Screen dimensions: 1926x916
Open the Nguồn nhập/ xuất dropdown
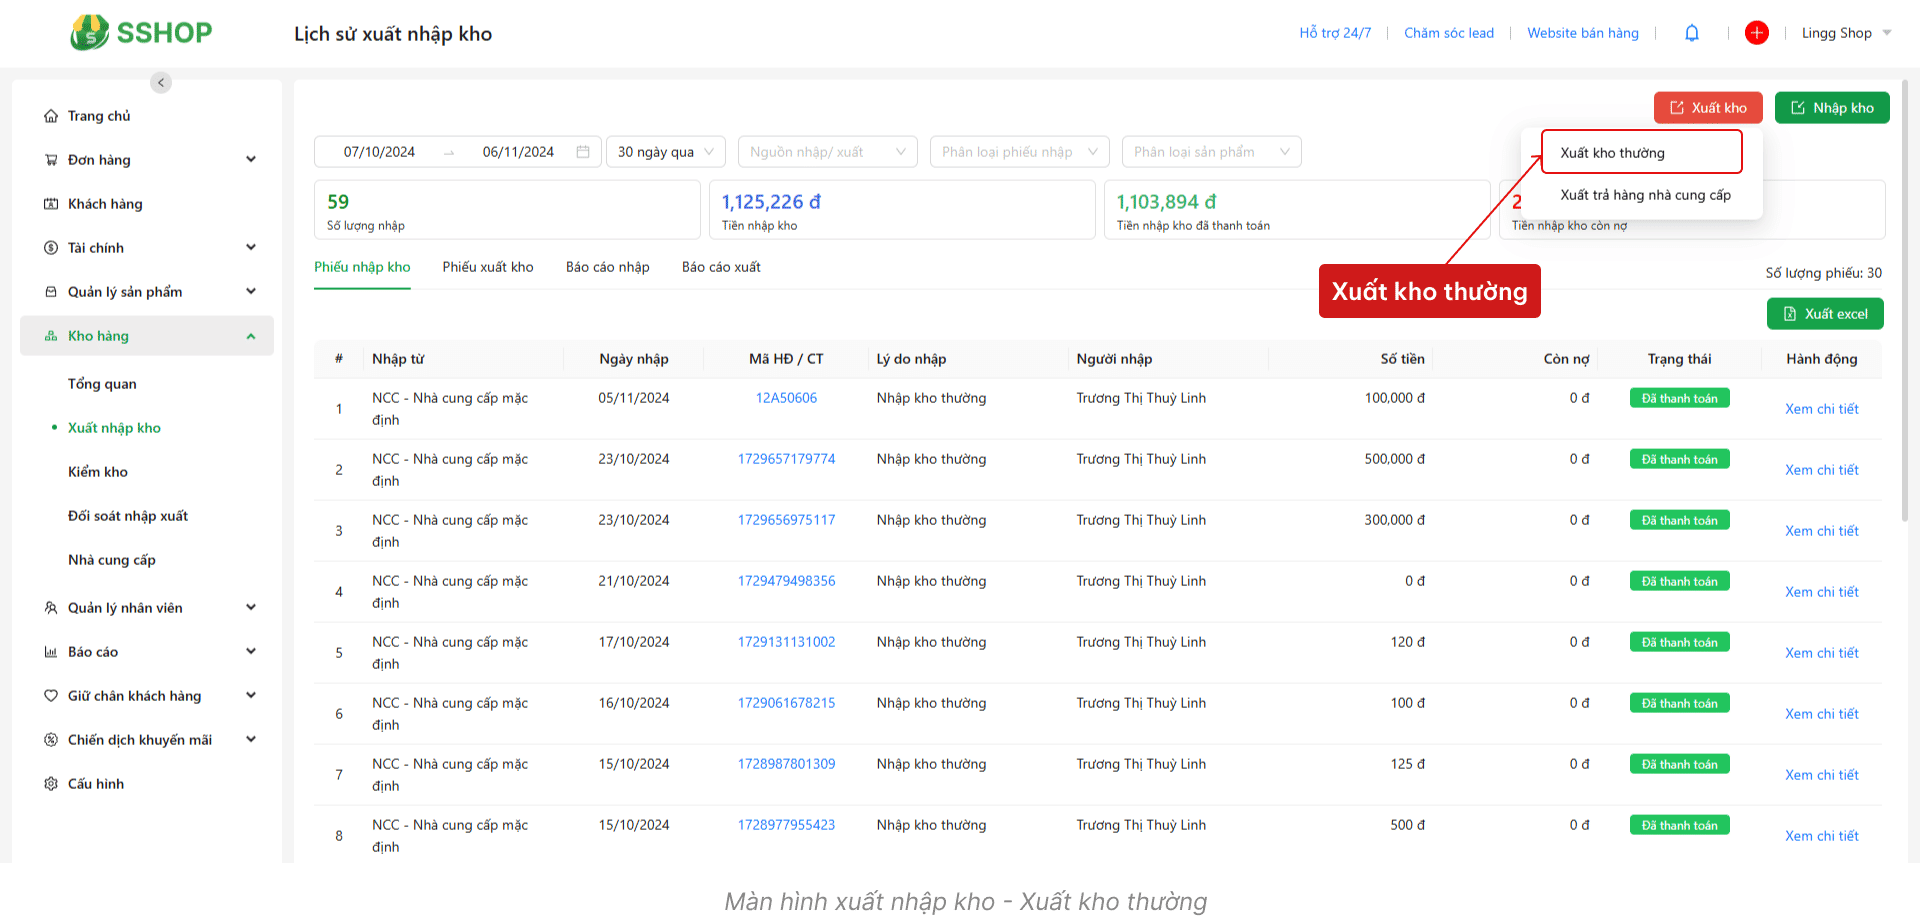(827, 152)
